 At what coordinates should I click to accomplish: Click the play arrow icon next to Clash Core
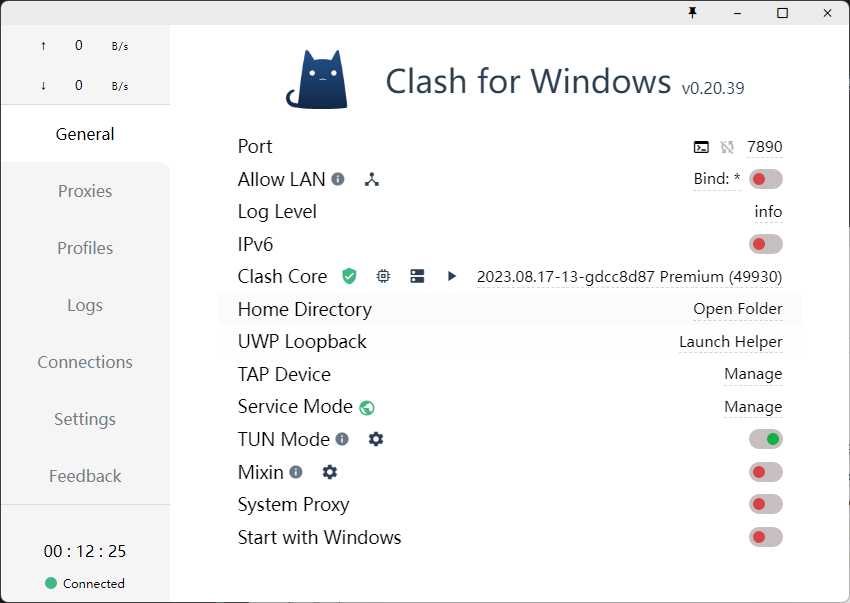click(x=452, y=276)
